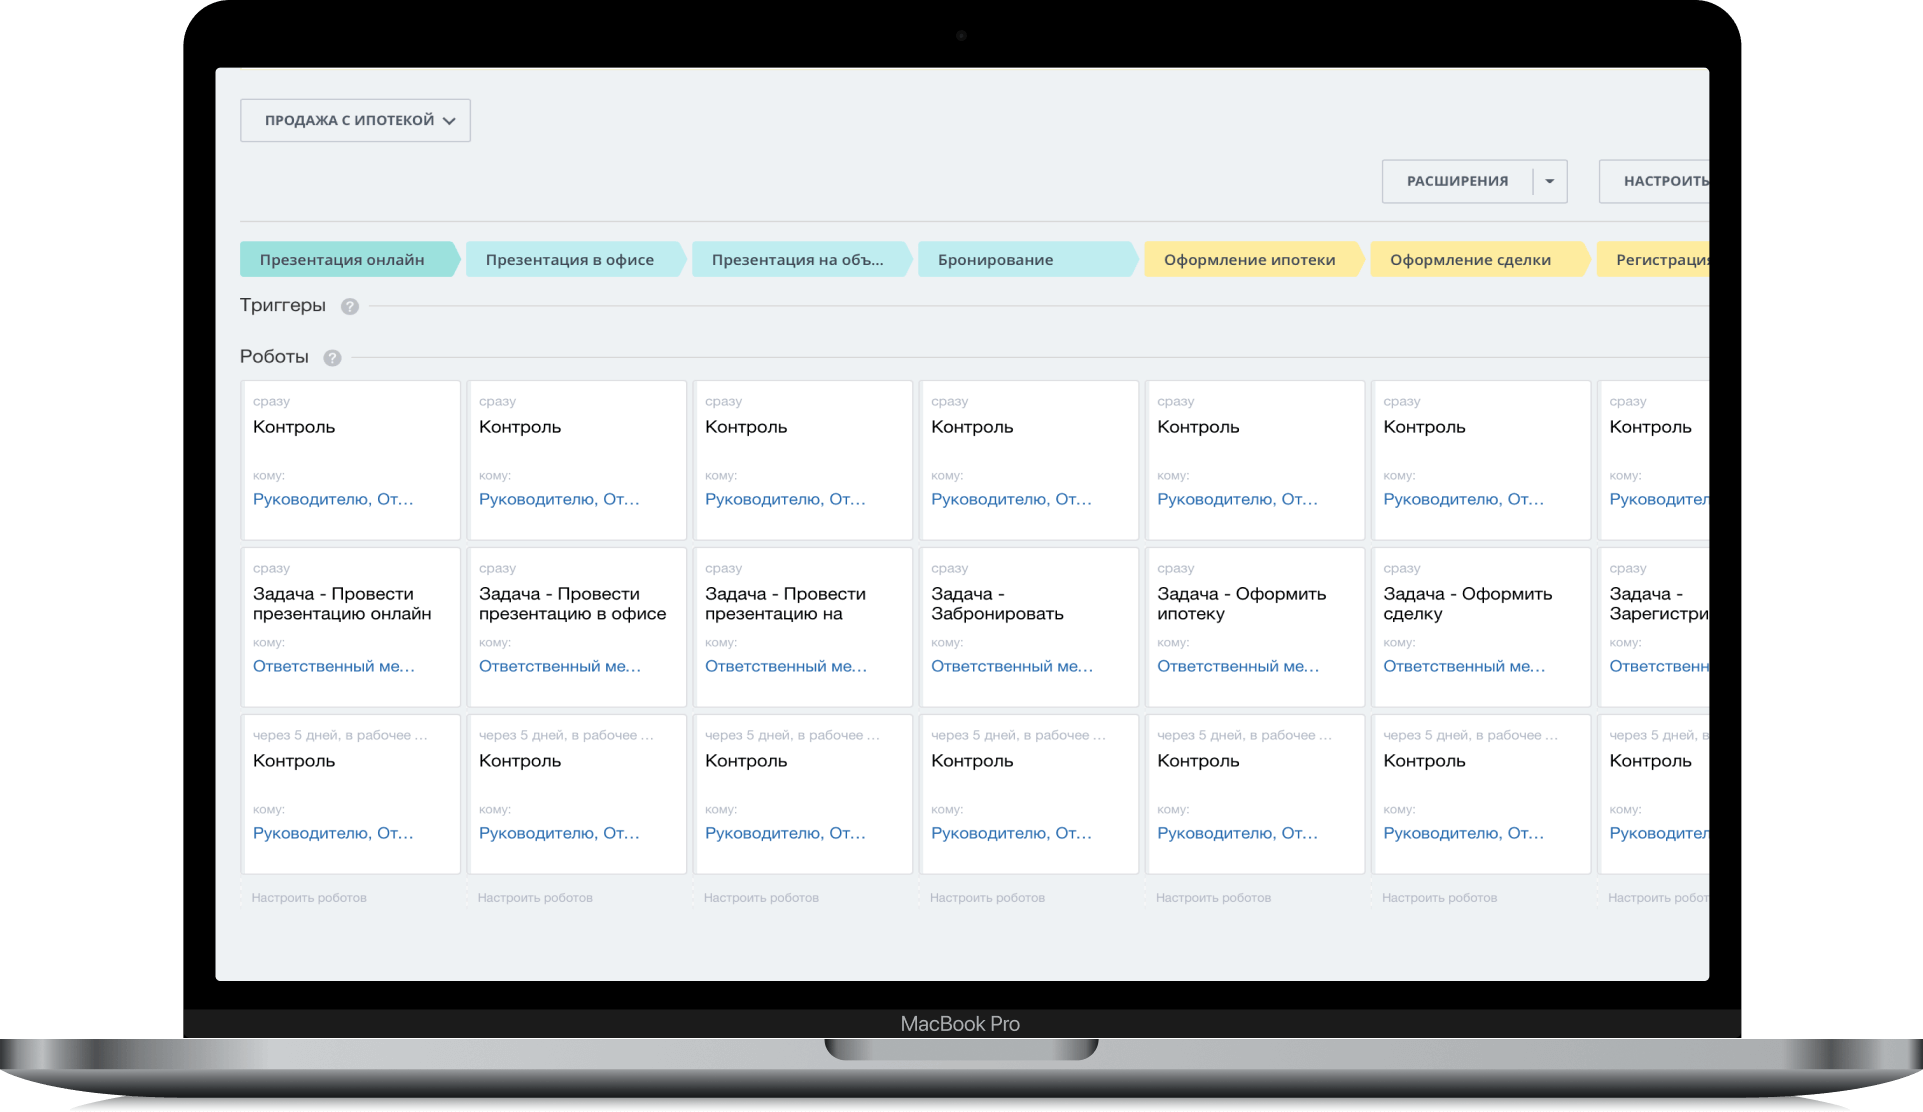Select Бронирование stage header
The height and width of the screenshot is (1112, 1923).
pos(995,260)
